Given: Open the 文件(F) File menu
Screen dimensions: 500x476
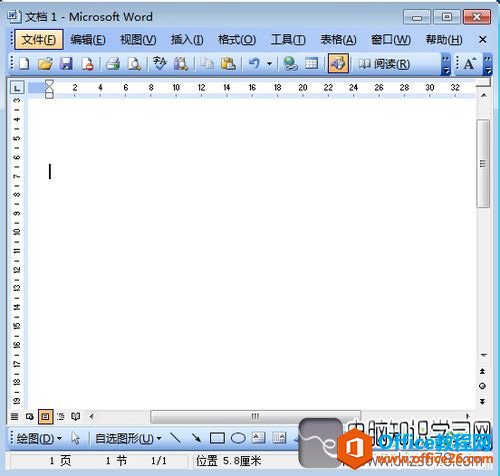Looking at the screenshot, I should (39, 40).
